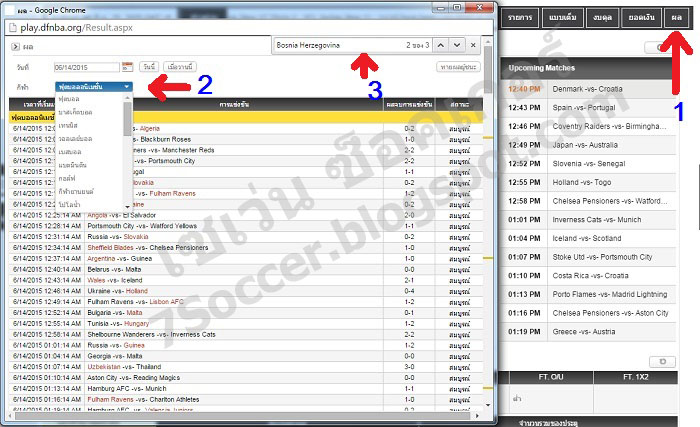The image size is (700, 427).
Task: Click the button at far right of date row
Action: point(458,67)
